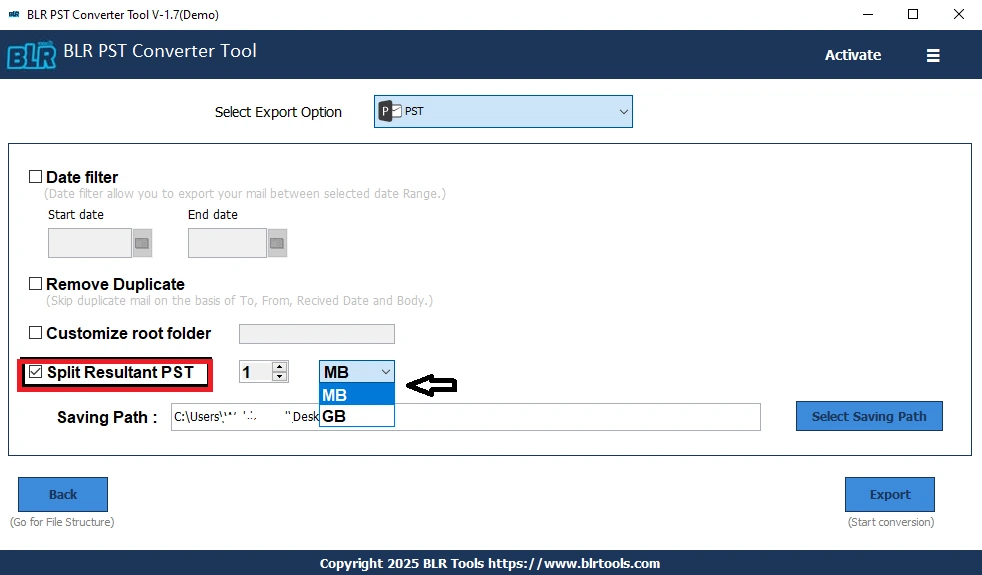
Task: Click the Saving Path text field
Action: pyautogui.click(x=466, y=417)
